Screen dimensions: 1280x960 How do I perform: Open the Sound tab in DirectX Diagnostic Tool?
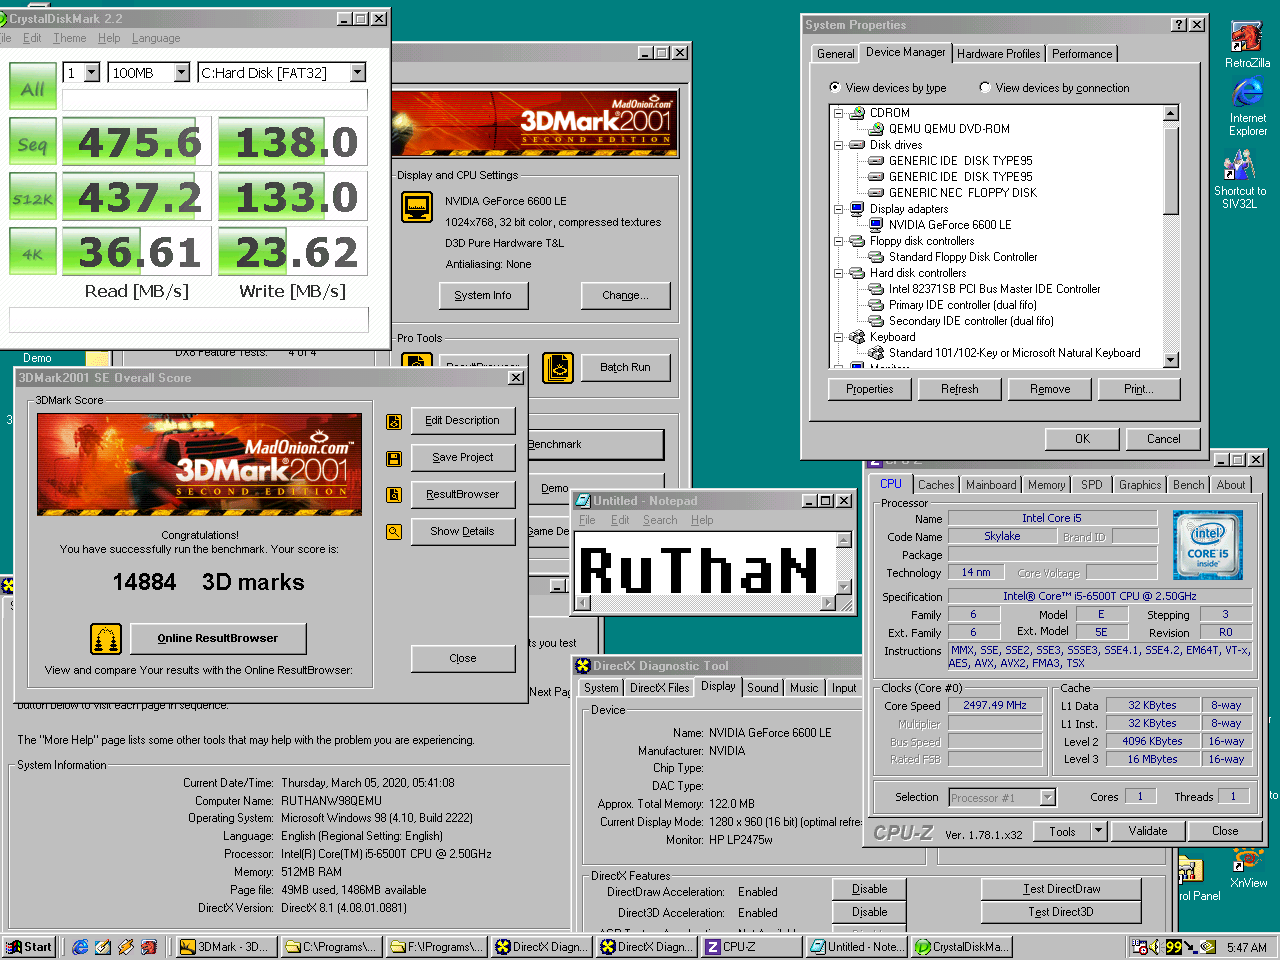[x=763, y=688]
